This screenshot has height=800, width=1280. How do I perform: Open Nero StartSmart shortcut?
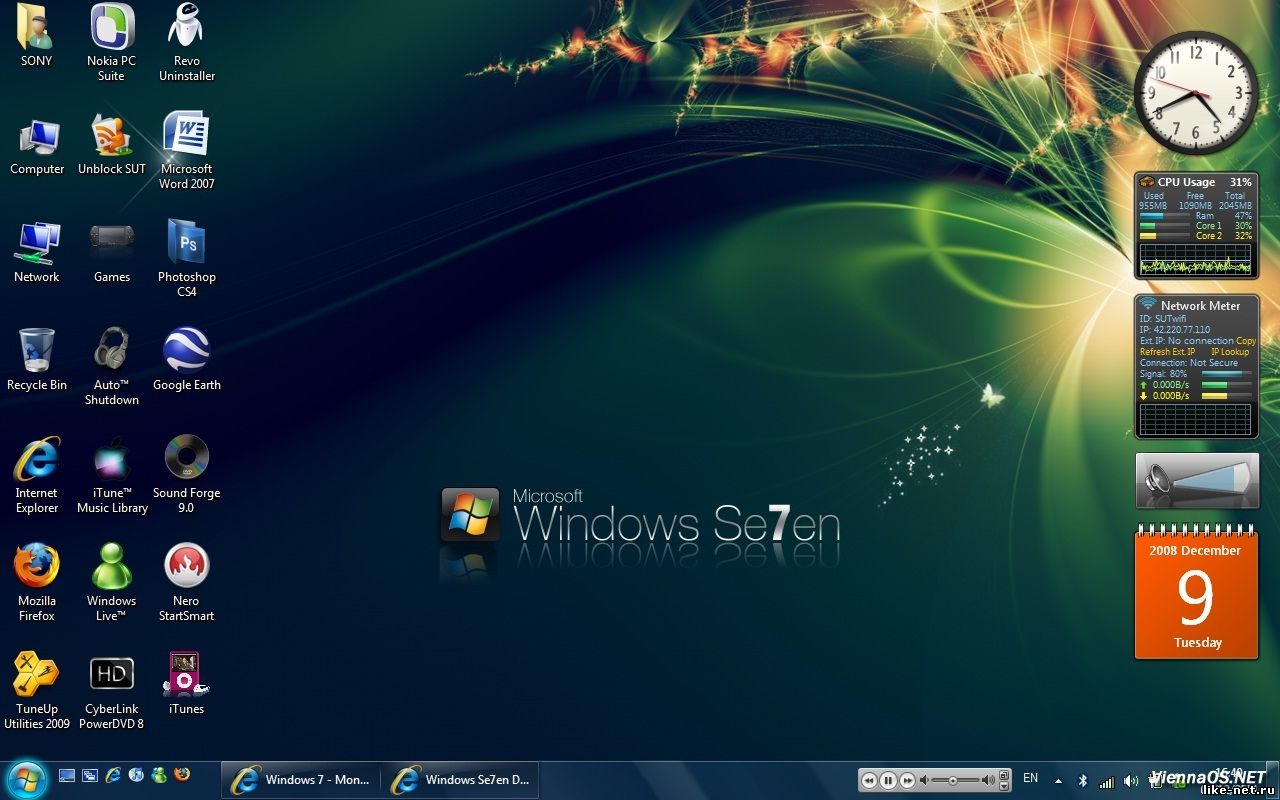(186, 567)
